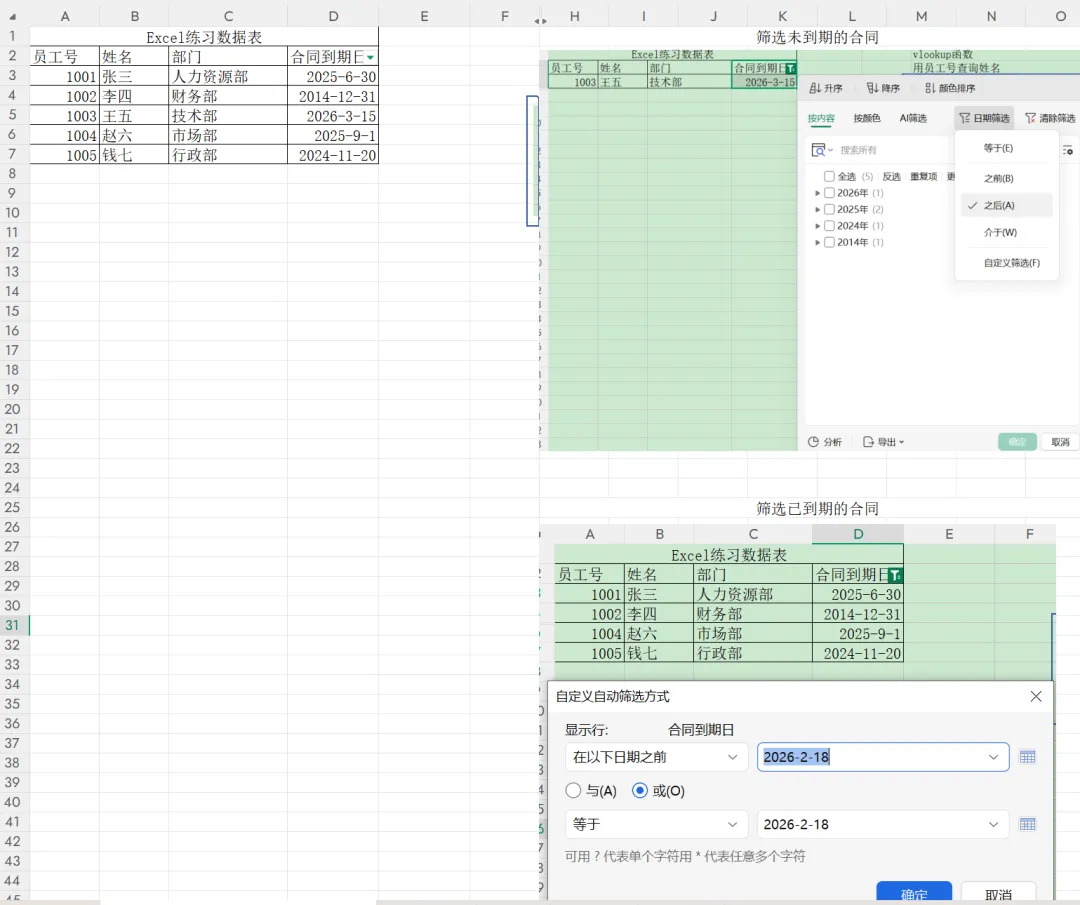
Task: Click the blue 确定 button in the custom autofilter dialog
Action: [x=914, y=893]
